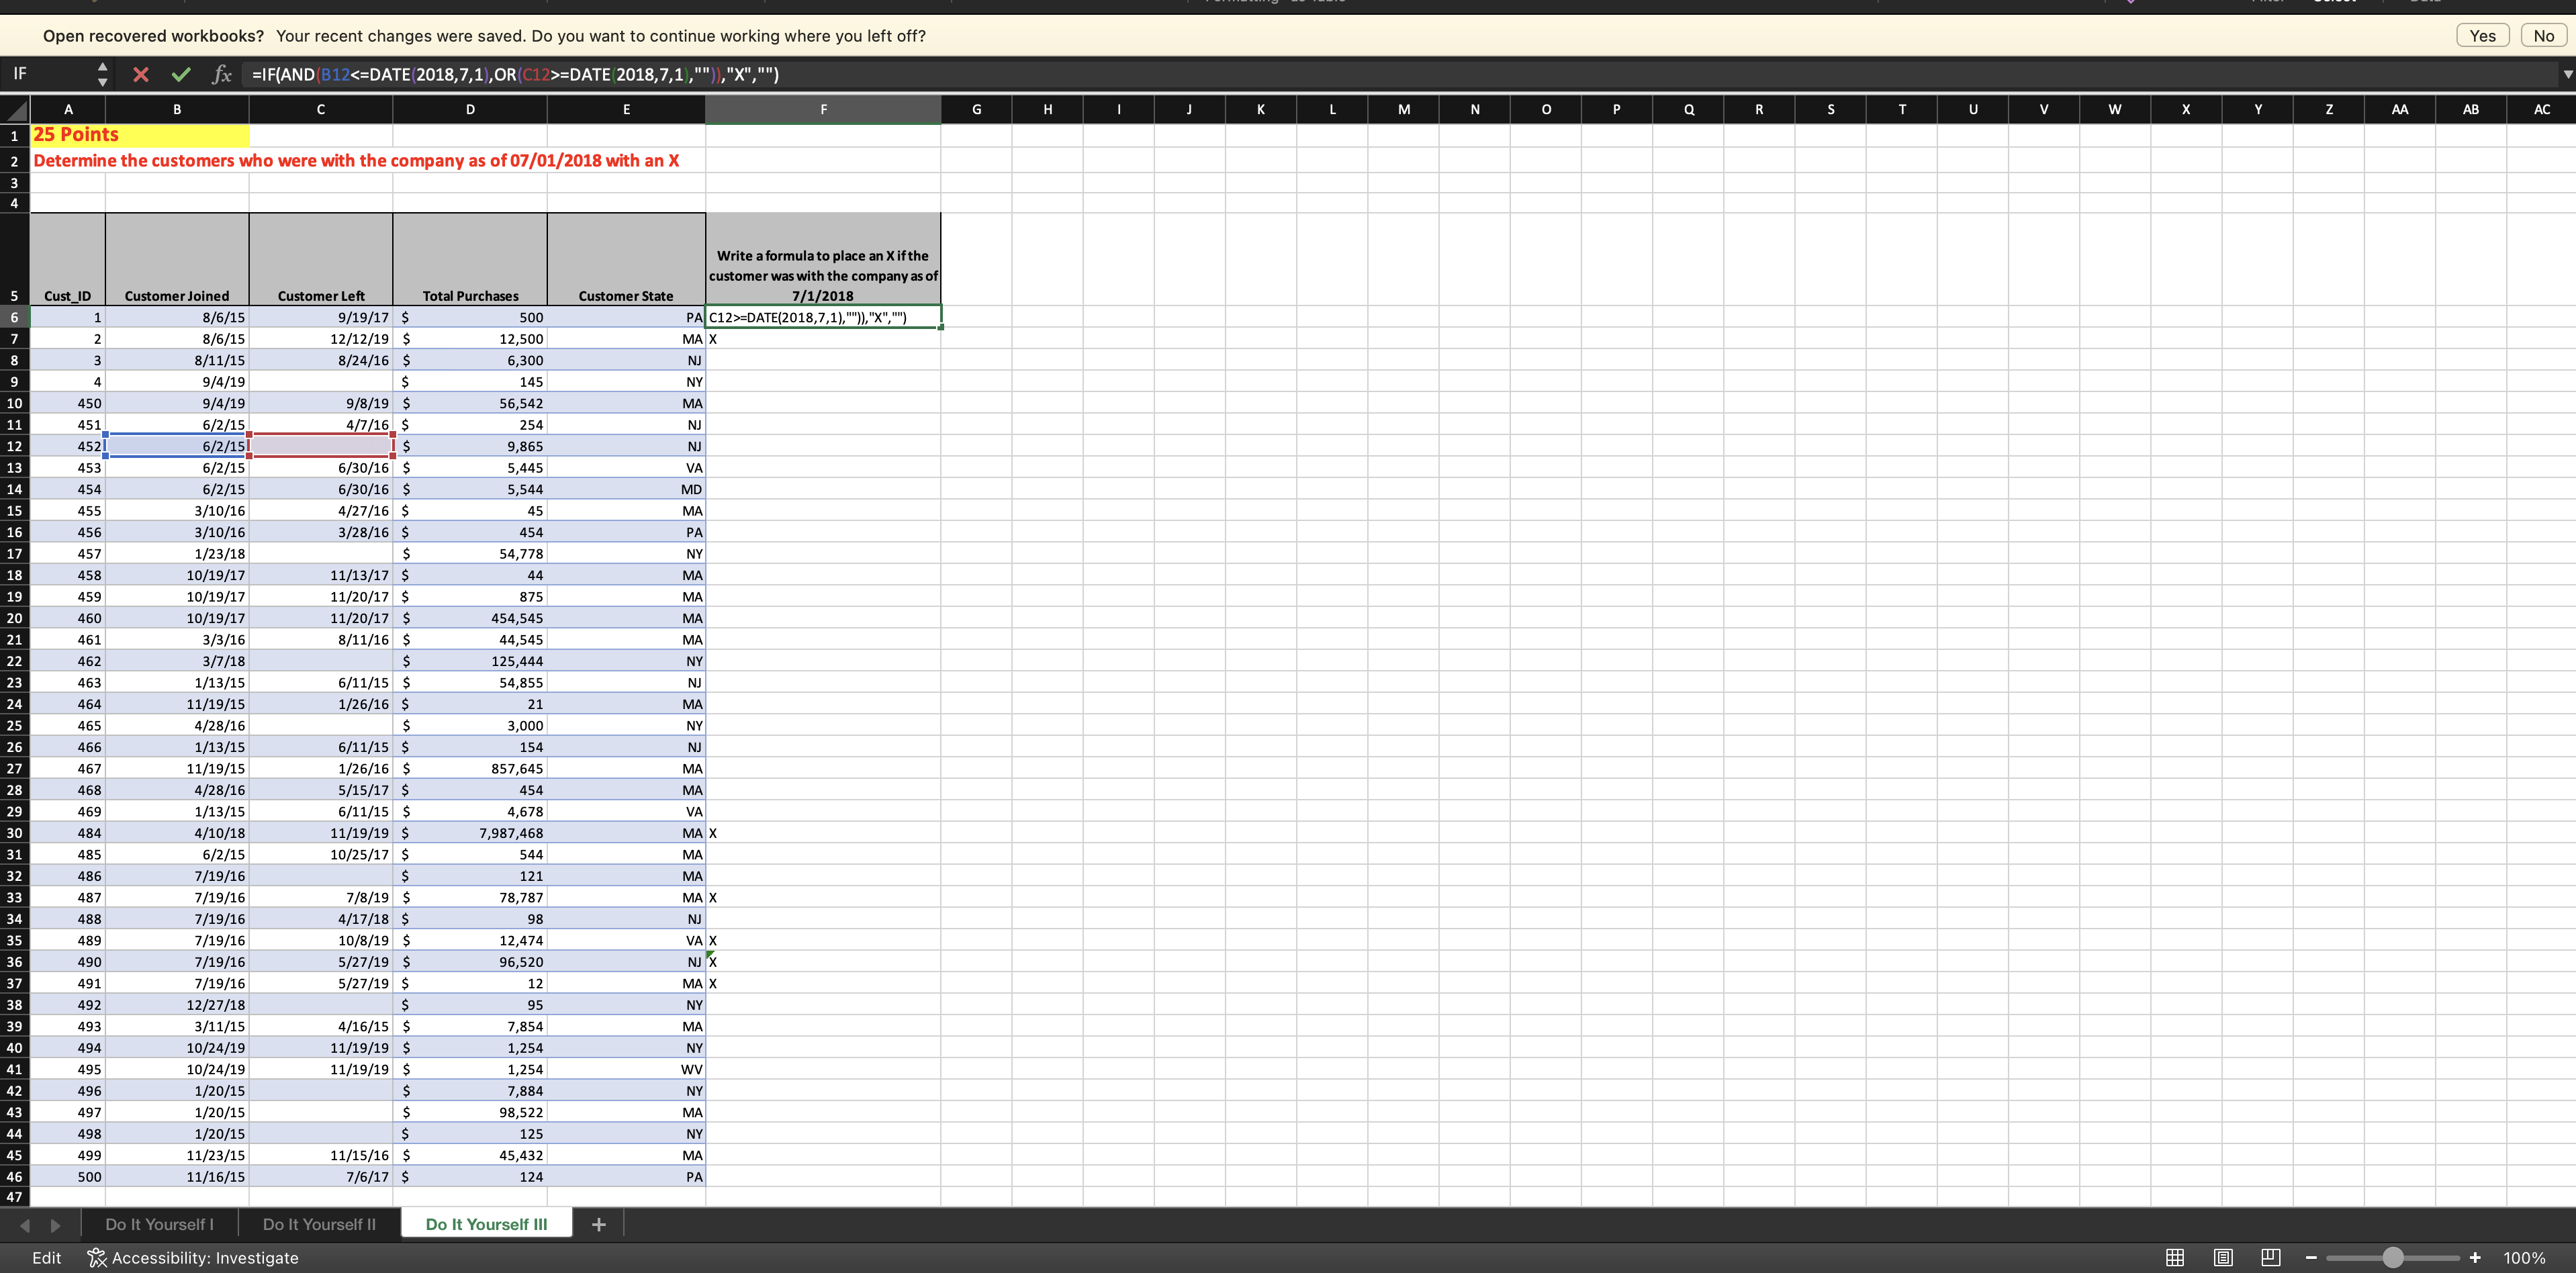2576x1273 pixels.
Task: Open Insert Function fx dialog
Action: click(222, 75)
